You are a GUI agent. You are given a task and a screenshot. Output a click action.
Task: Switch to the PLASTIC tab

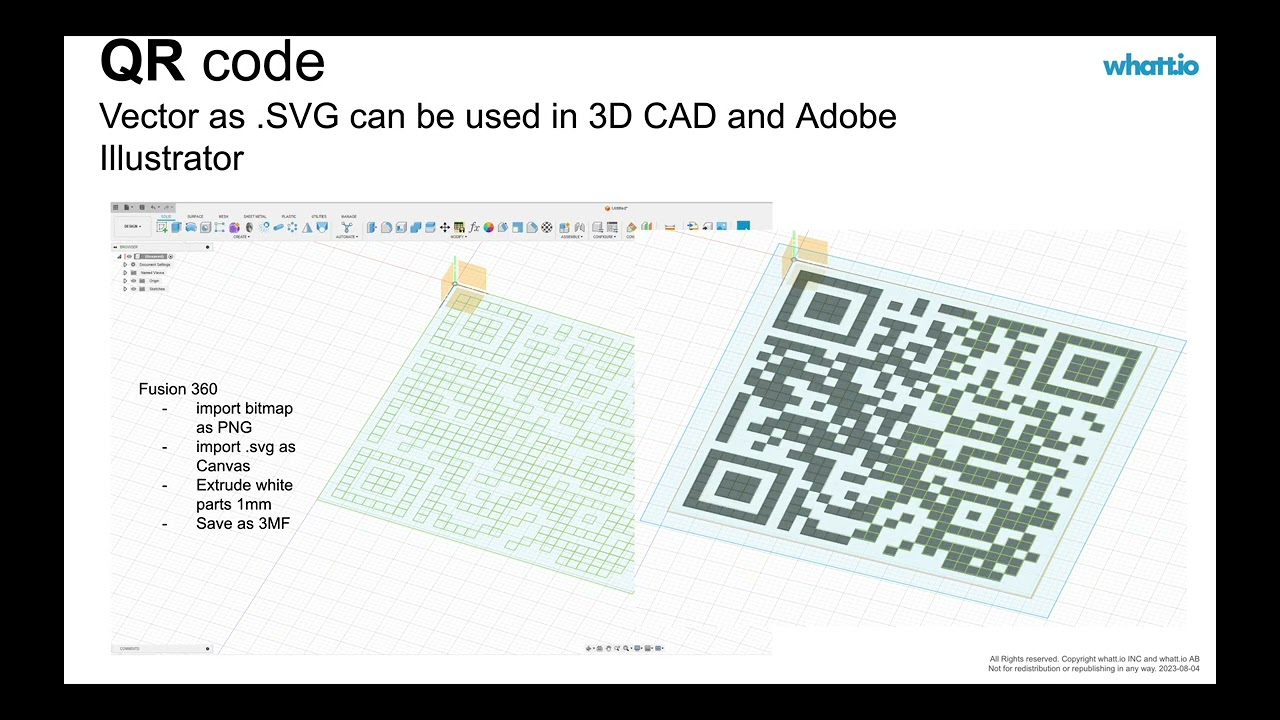(x=289, y=216)
